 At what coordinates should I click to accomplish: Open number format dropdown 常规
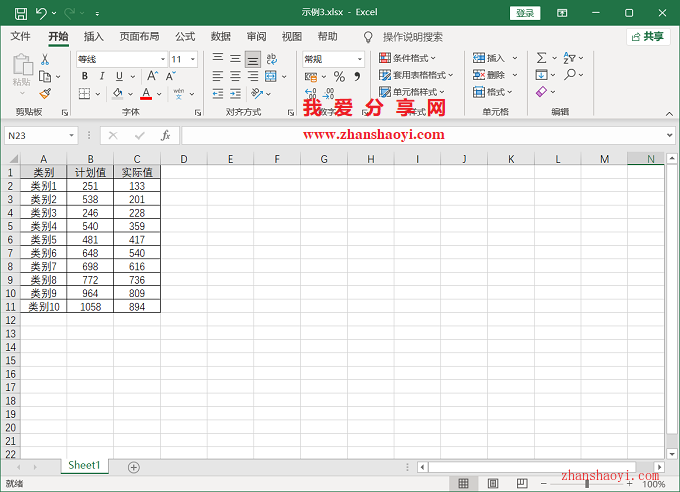[x=360, y=59]
